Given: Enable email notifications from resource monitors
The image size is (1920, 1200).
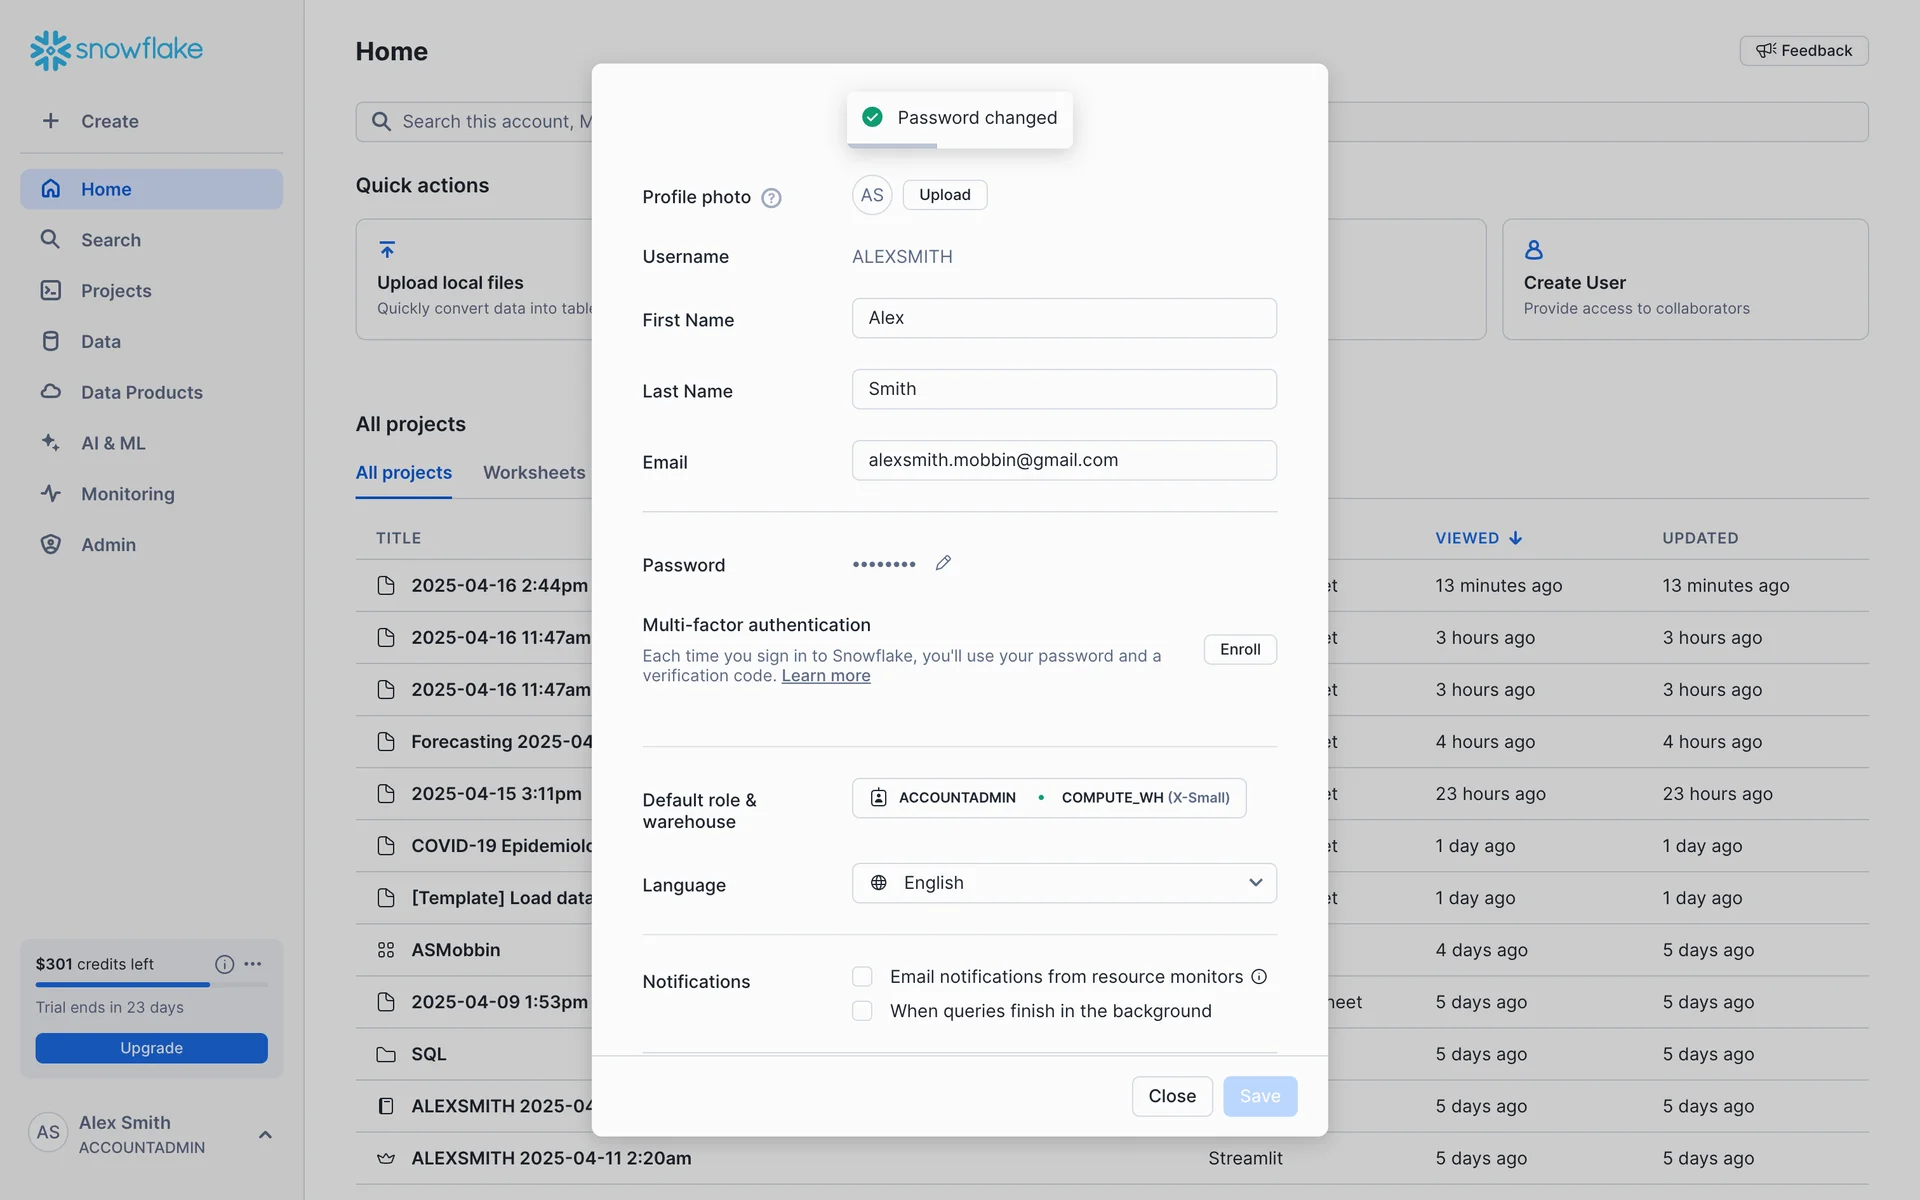Looking at the screenshot, I should point(862,976).
